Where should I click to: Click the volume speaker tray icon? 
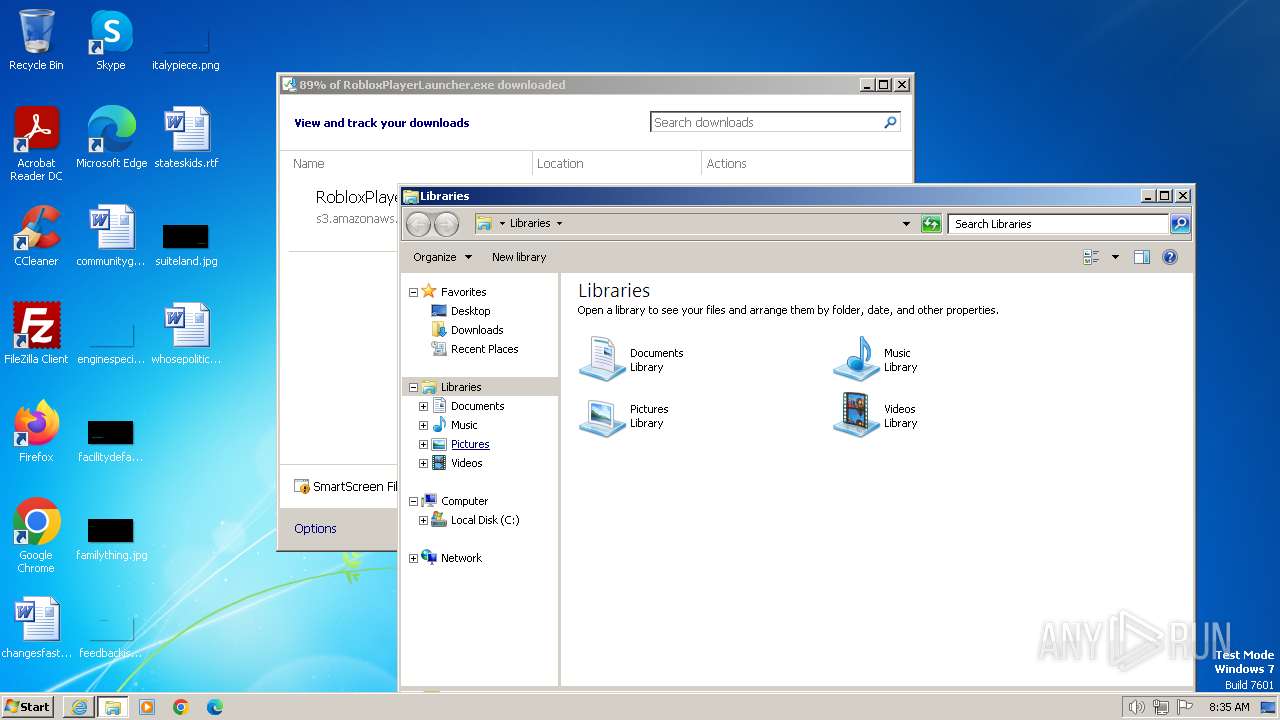coord(1136,707)
